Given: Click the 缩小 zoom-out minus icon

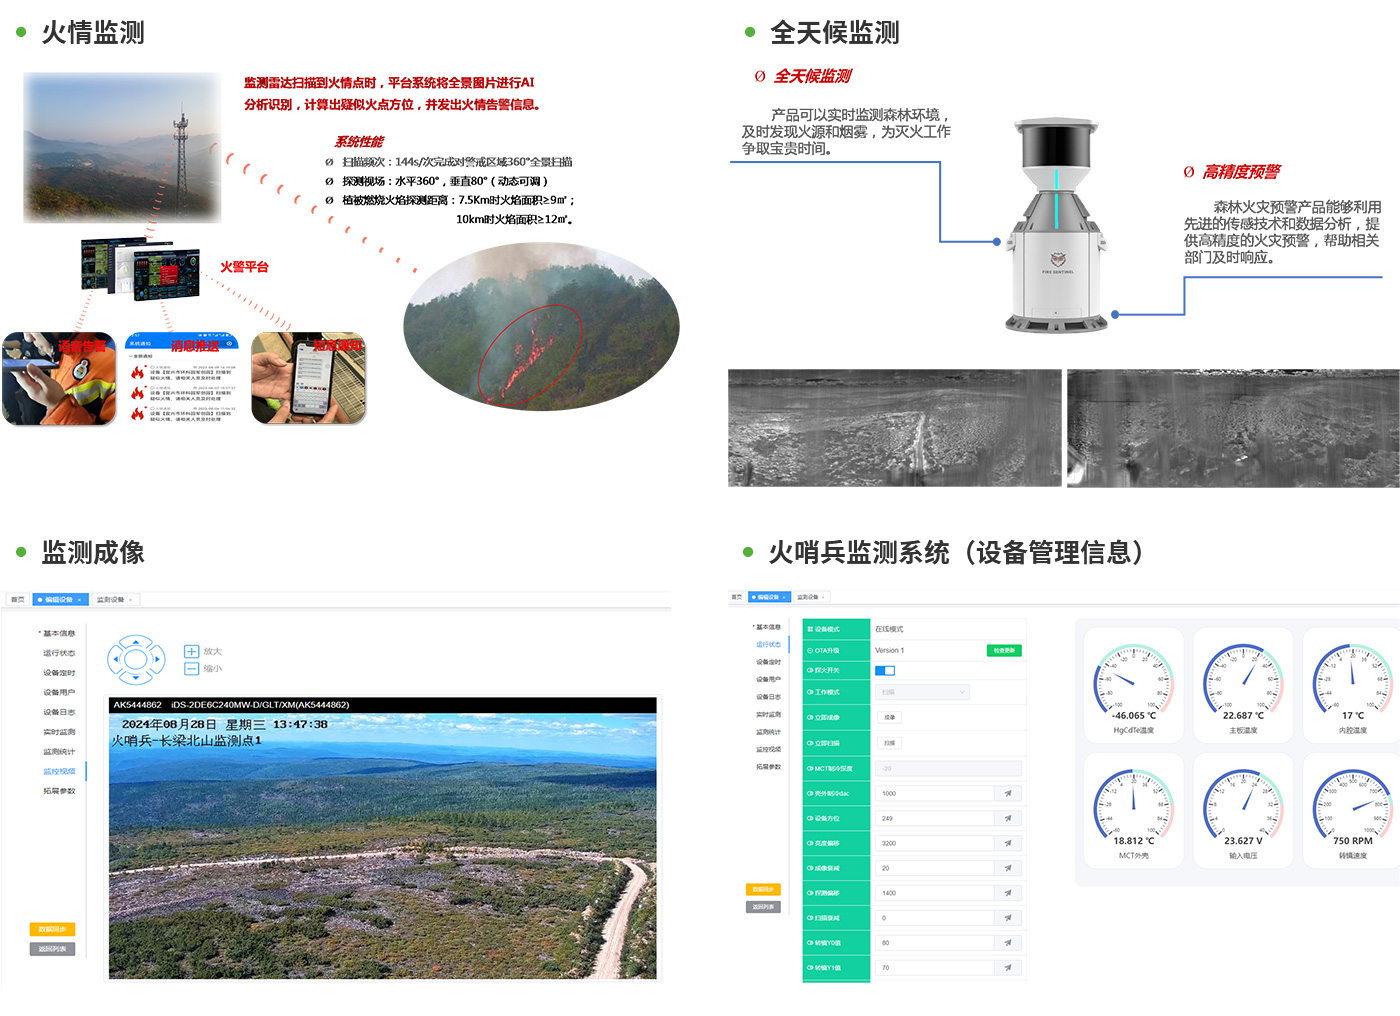Looking at the screenshot, I should pyautogui.click(x=192, y=668).
